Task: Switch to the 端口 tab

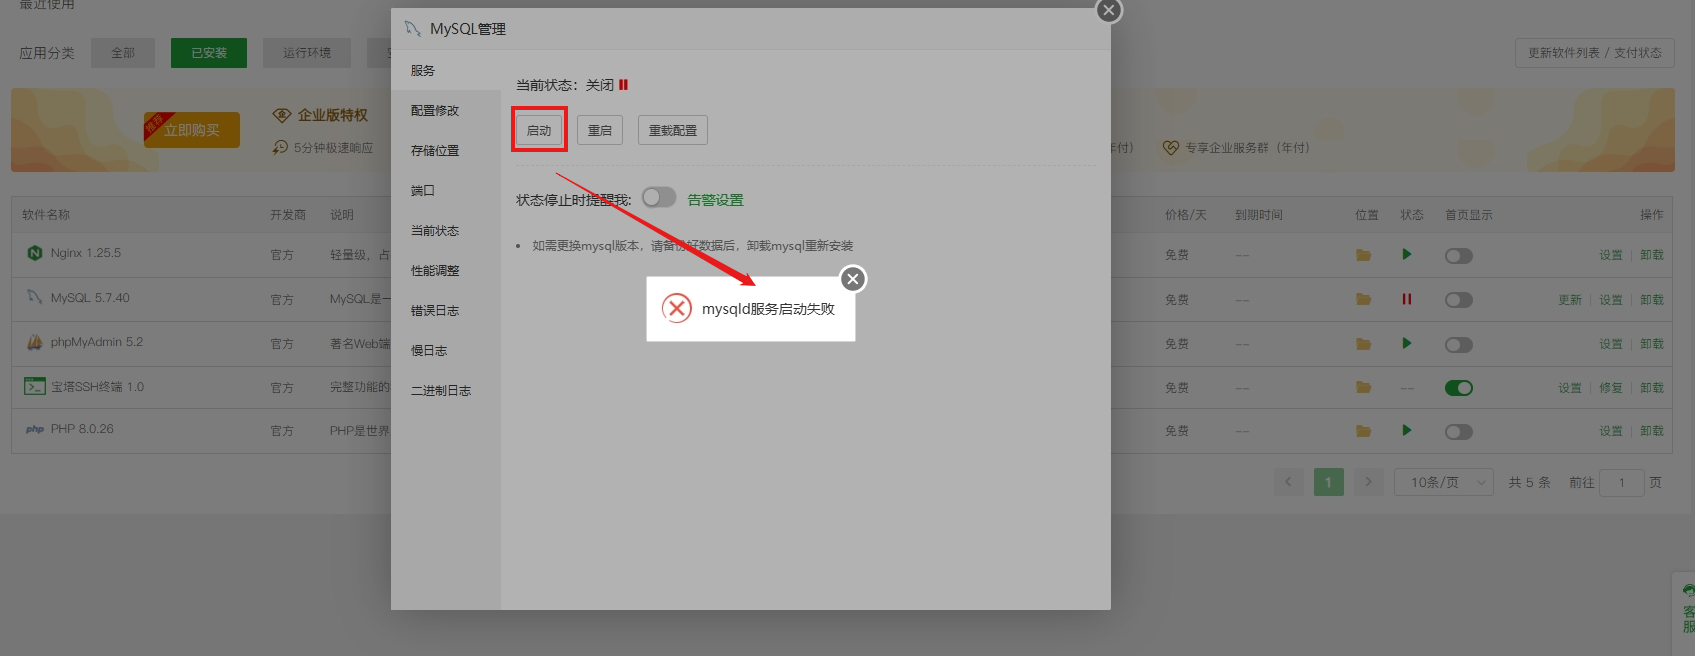Action: [x=445, y=191]
